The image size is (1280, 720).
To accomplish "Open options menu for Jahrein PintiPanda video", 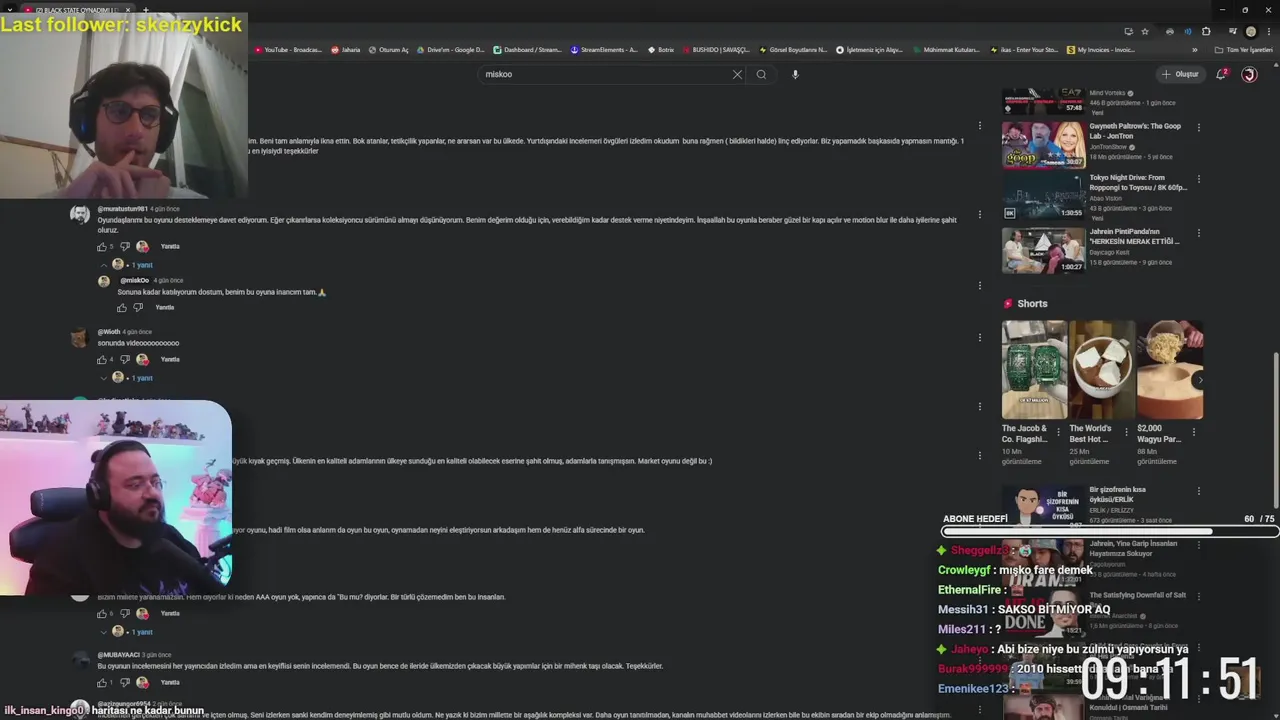I will [x=1198, y=232].
